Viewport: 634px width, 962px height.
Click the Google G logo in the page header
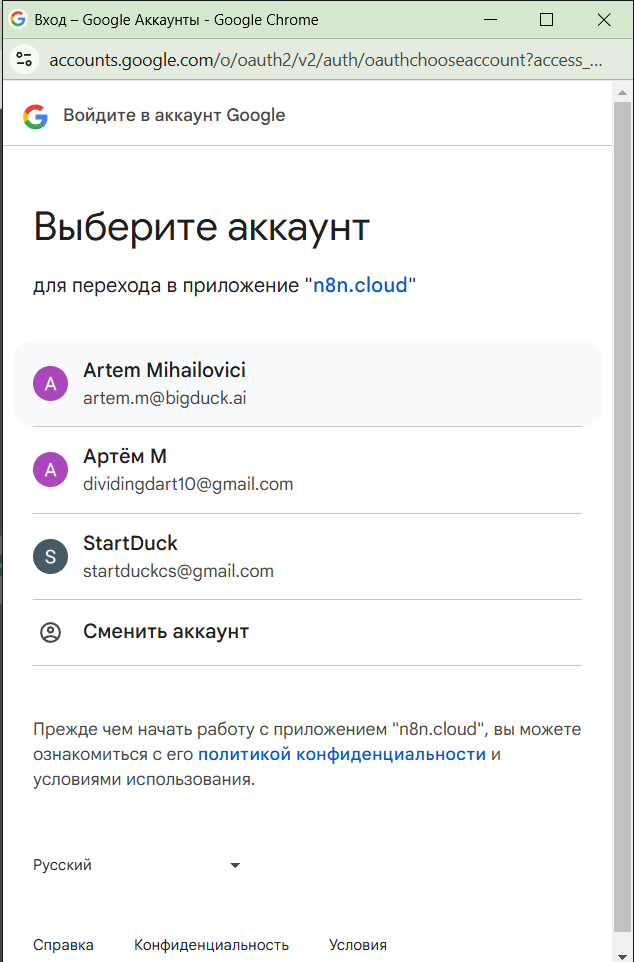(36, 116)
